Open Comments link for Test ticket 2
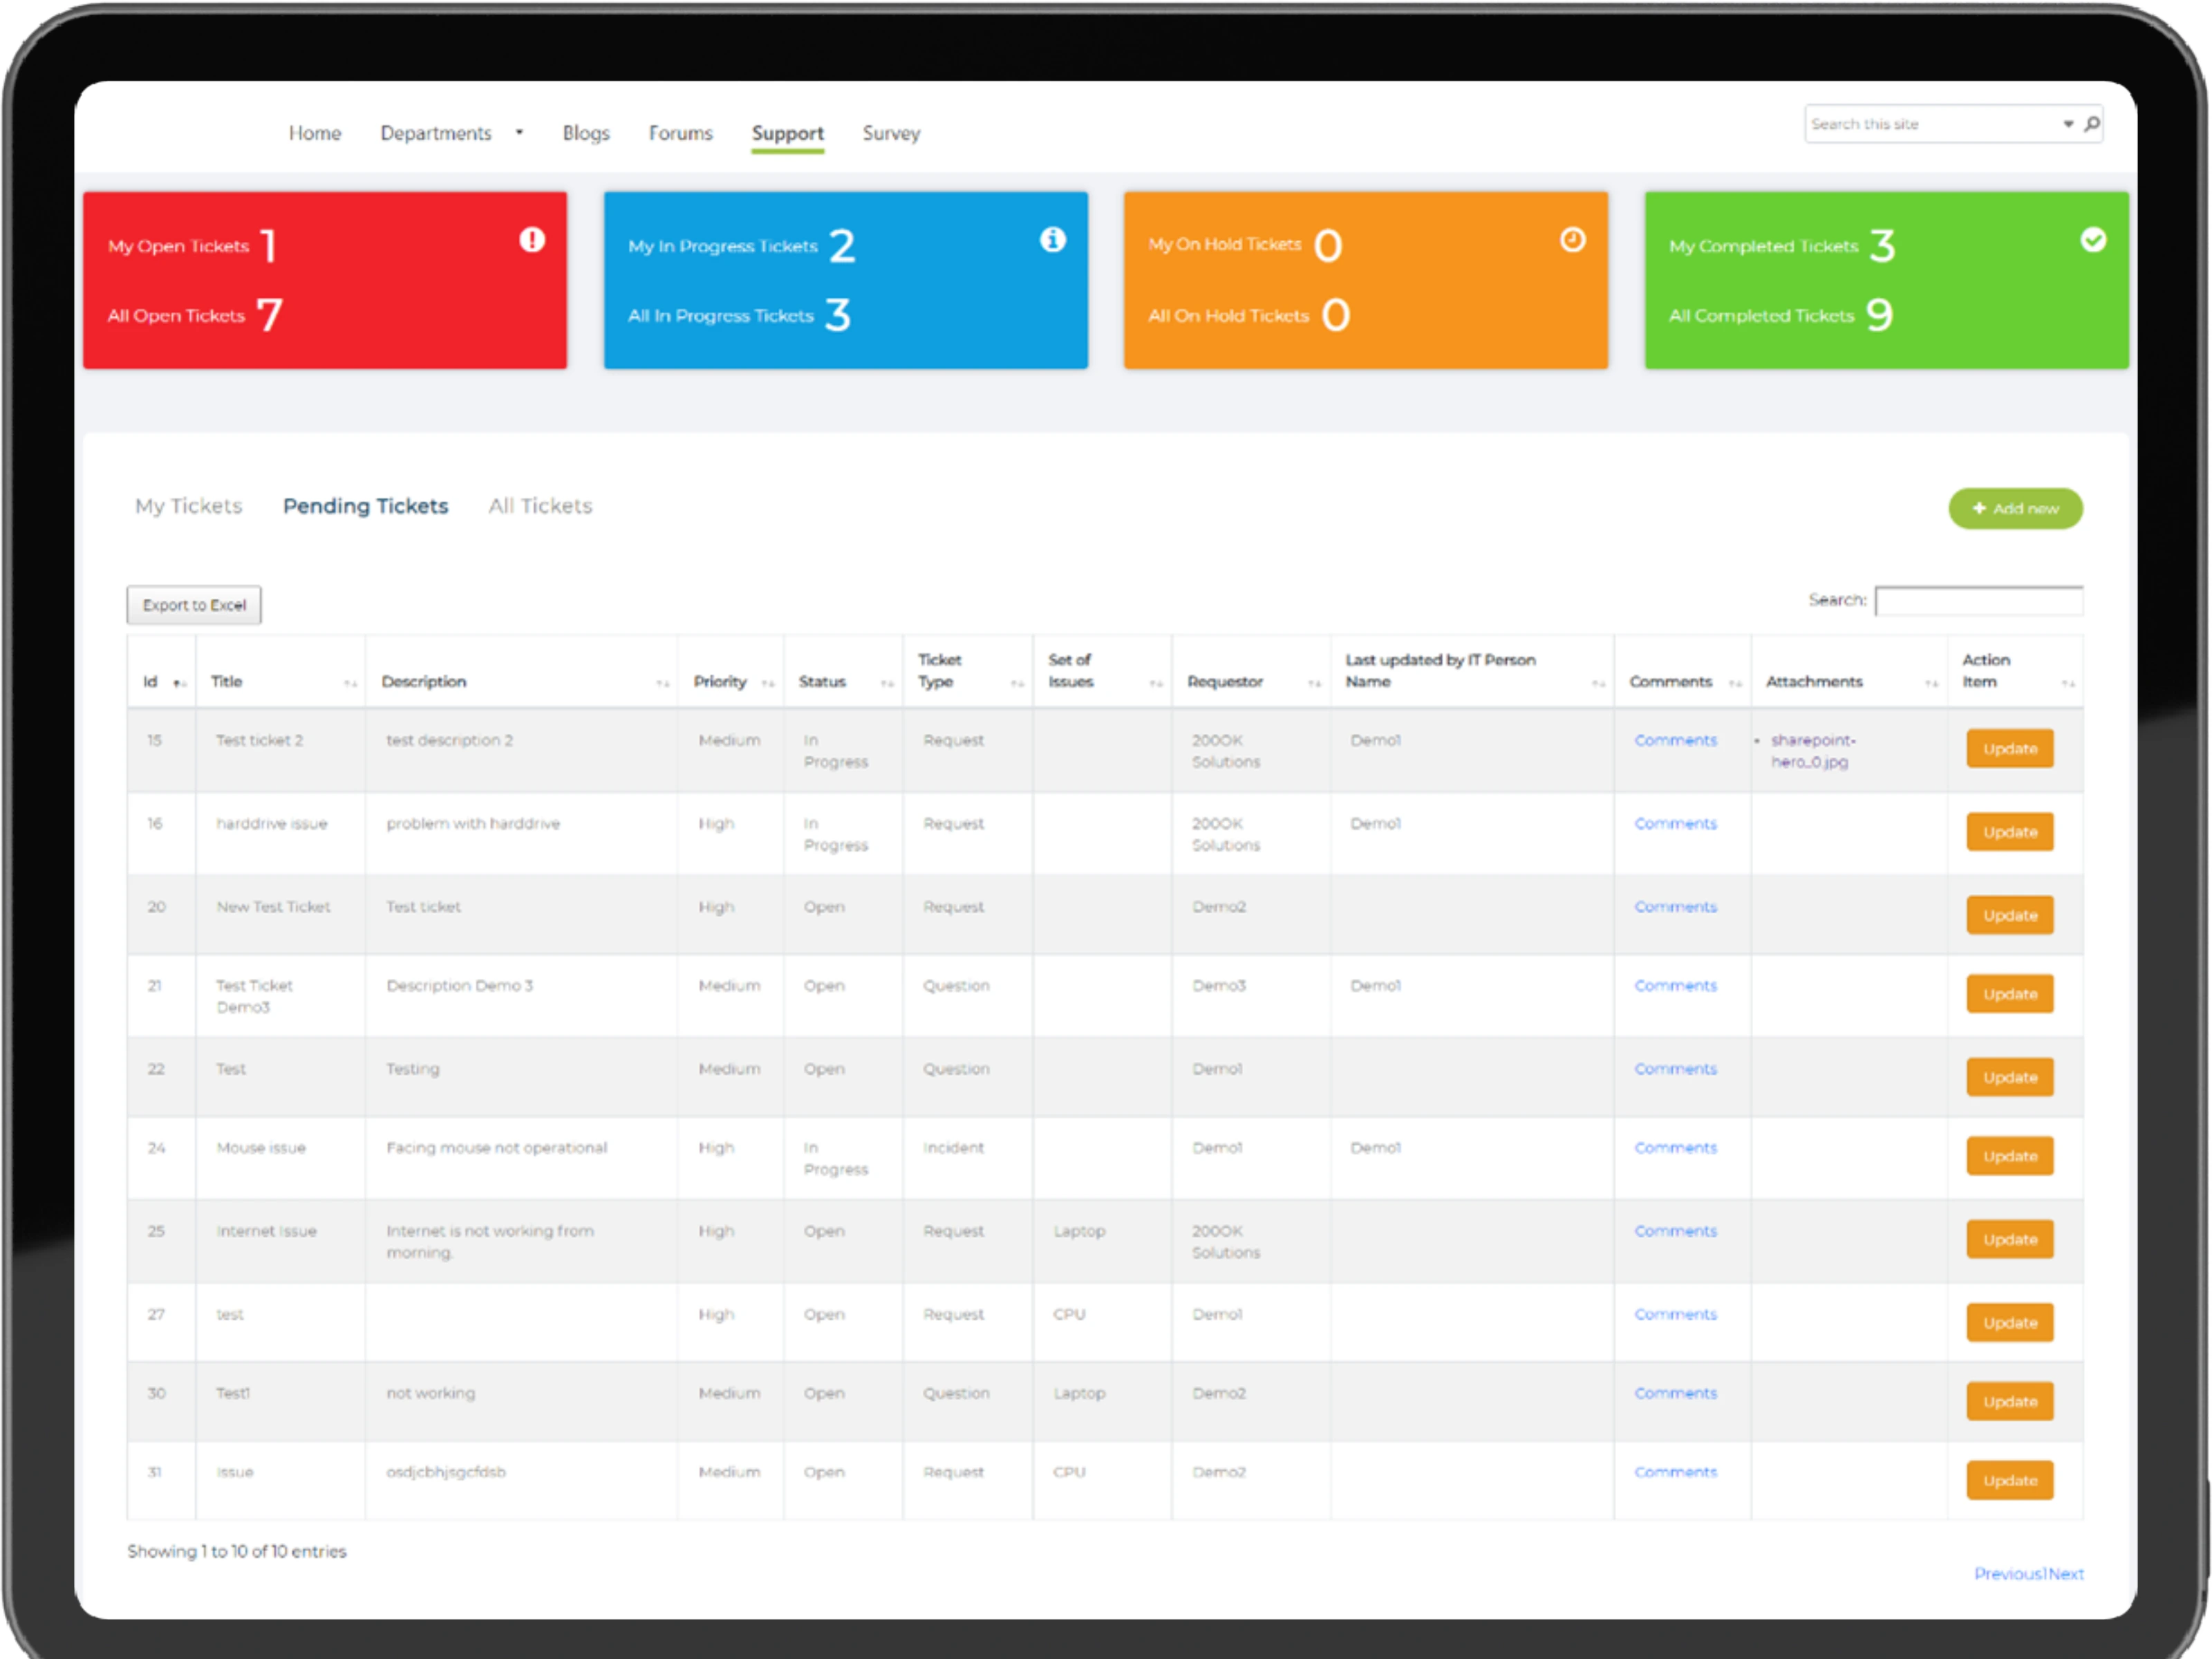This screenshot has width=2212, height=1659. point(1675,740)
